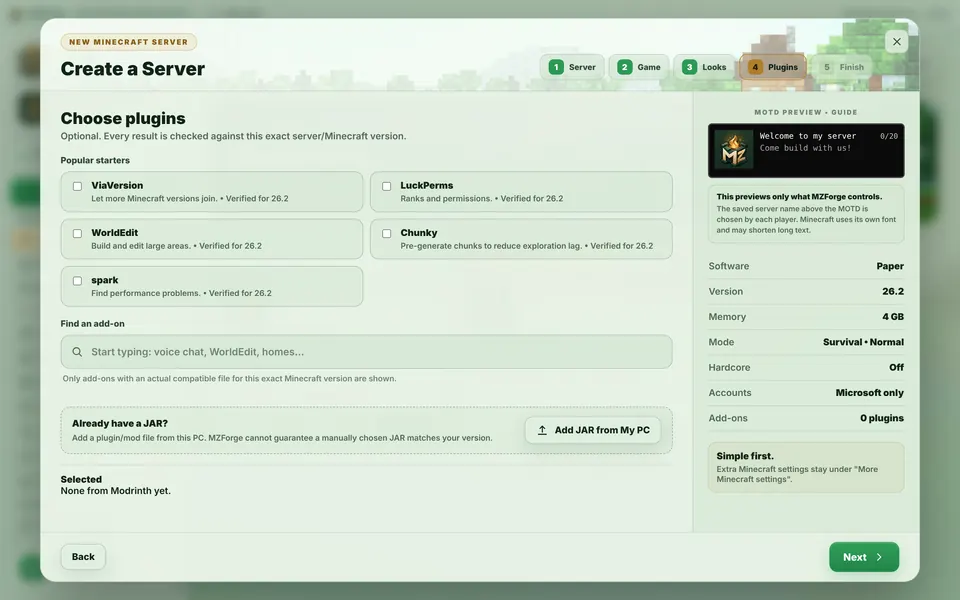
Task: Toggle the spark plugin checkbox
Action: tap(77, 281)
